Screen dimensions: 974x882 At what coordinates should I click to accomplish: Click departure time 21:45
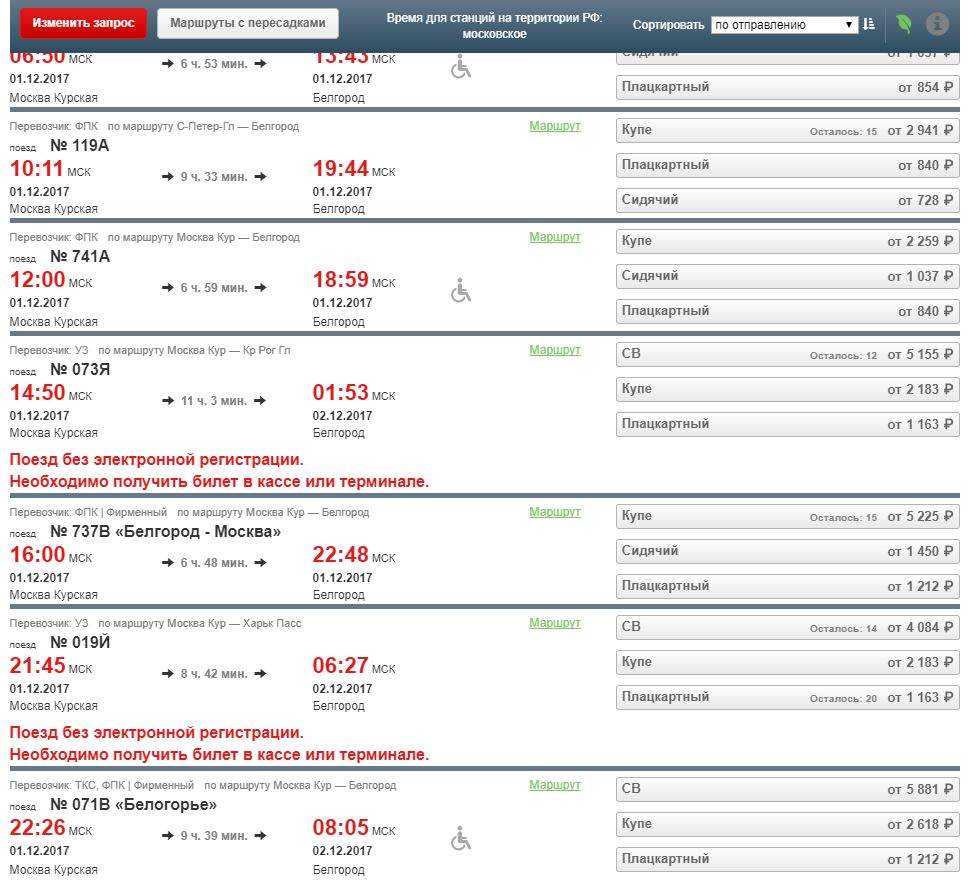tap(37, 666)
